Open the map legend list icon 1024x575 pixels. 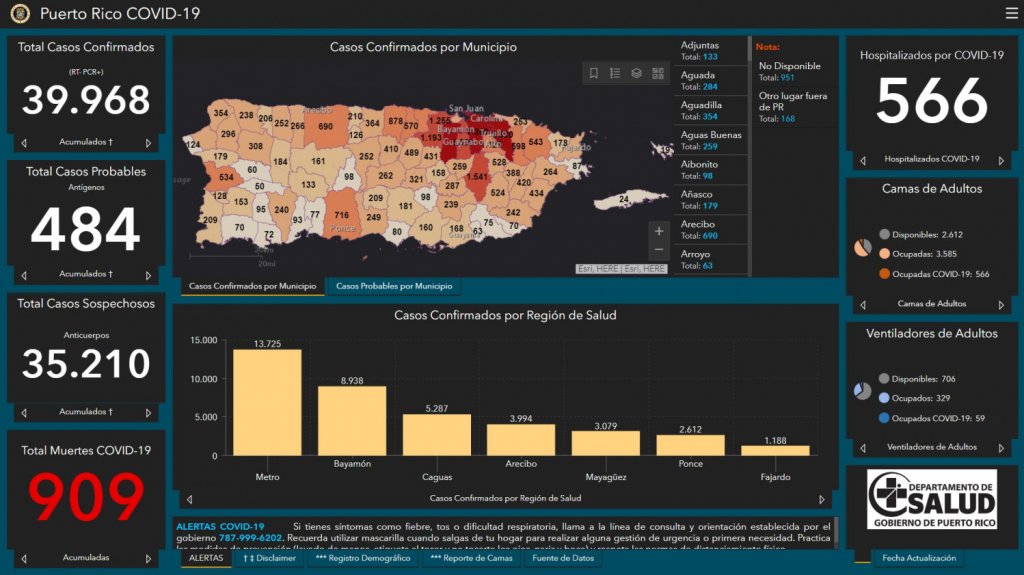point(615,73)
